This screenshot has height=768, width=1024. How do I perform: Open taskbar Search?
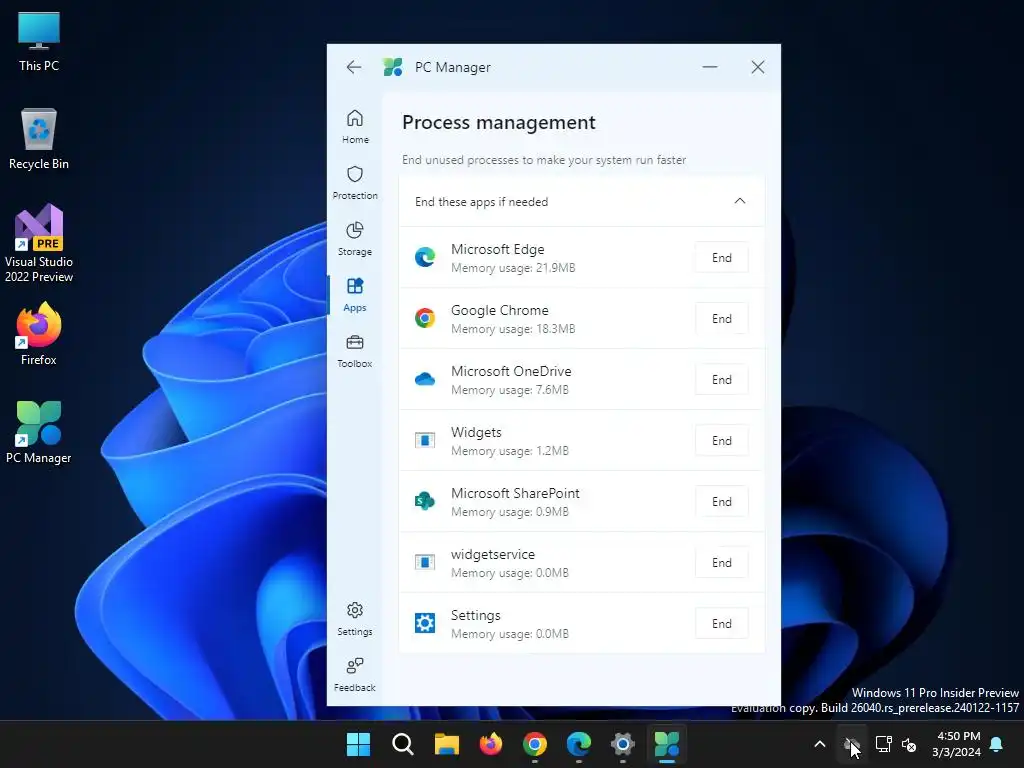[402, 744]
